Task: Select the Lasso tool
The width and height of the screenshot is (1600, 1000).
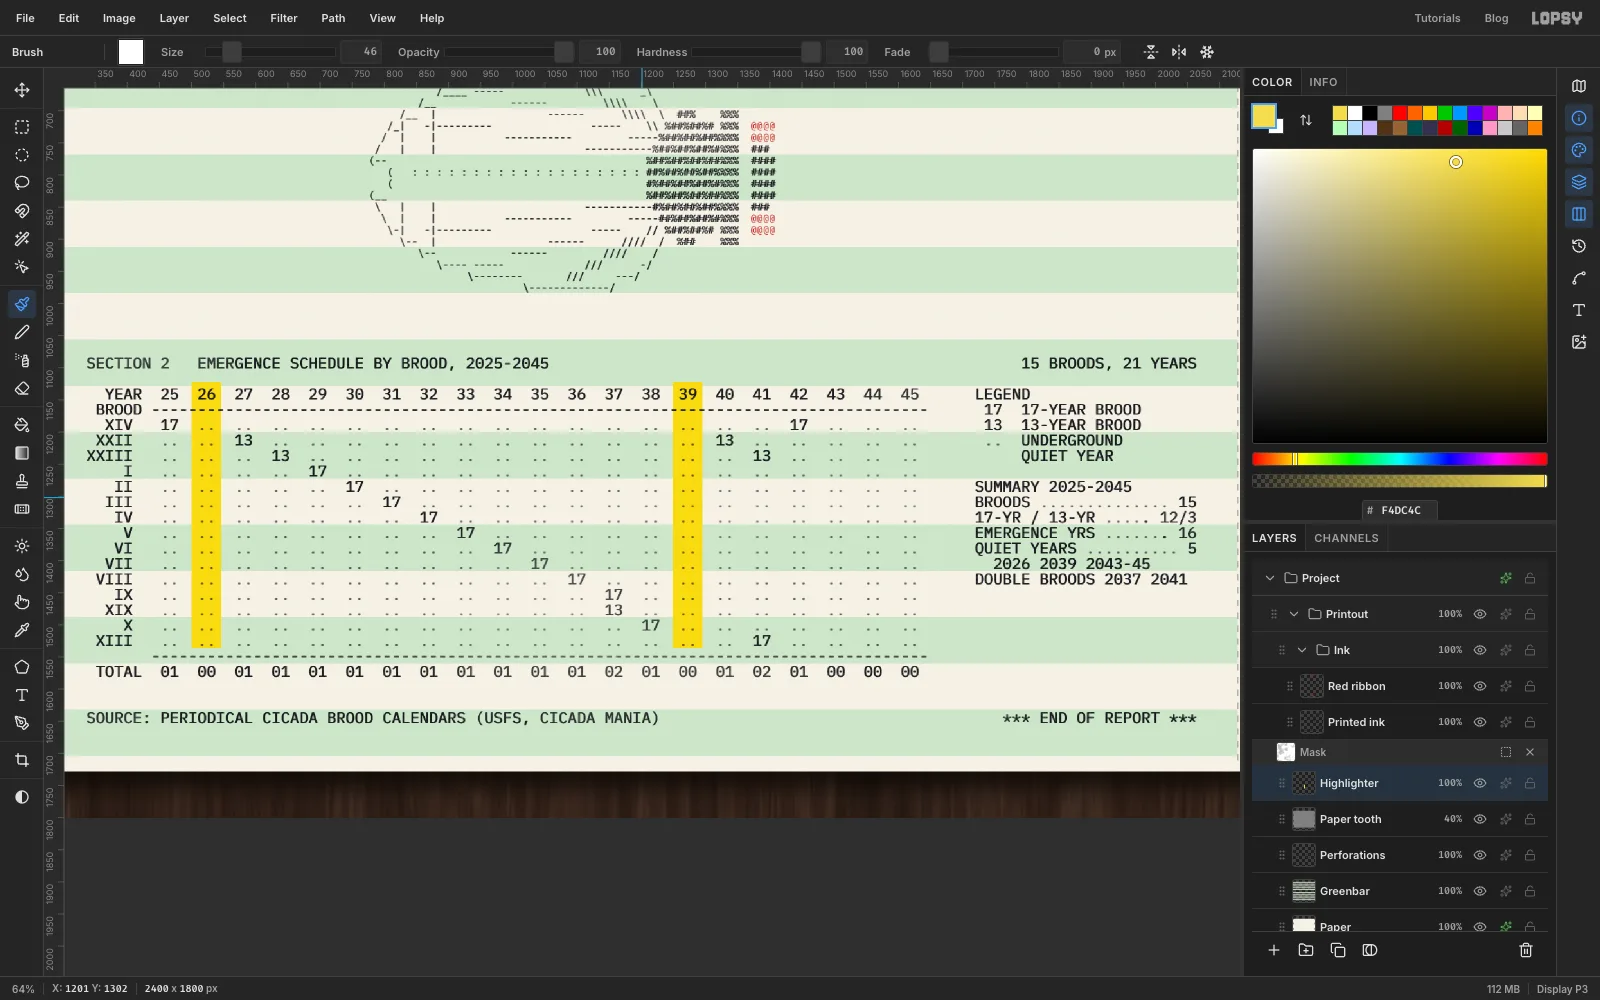Action: [x=21, y=183]
